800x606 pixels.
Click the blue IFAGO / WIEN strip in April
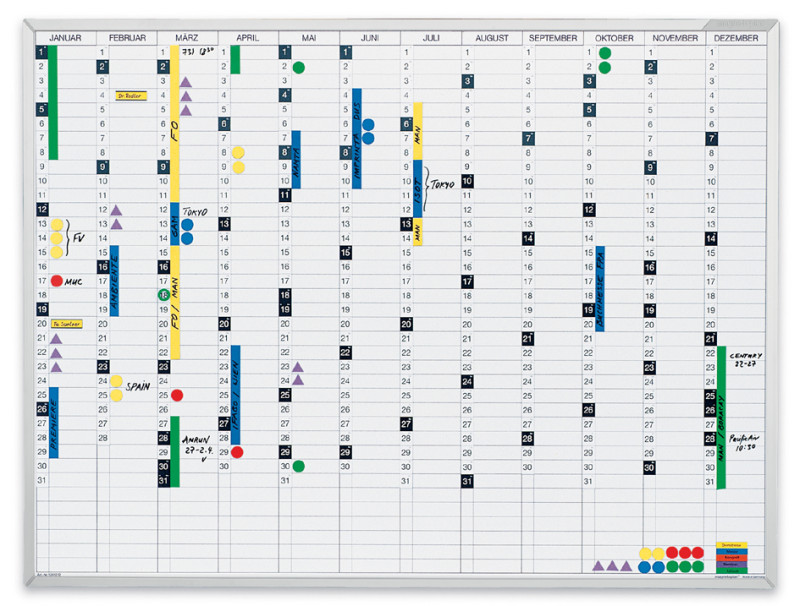coord(236,395)
